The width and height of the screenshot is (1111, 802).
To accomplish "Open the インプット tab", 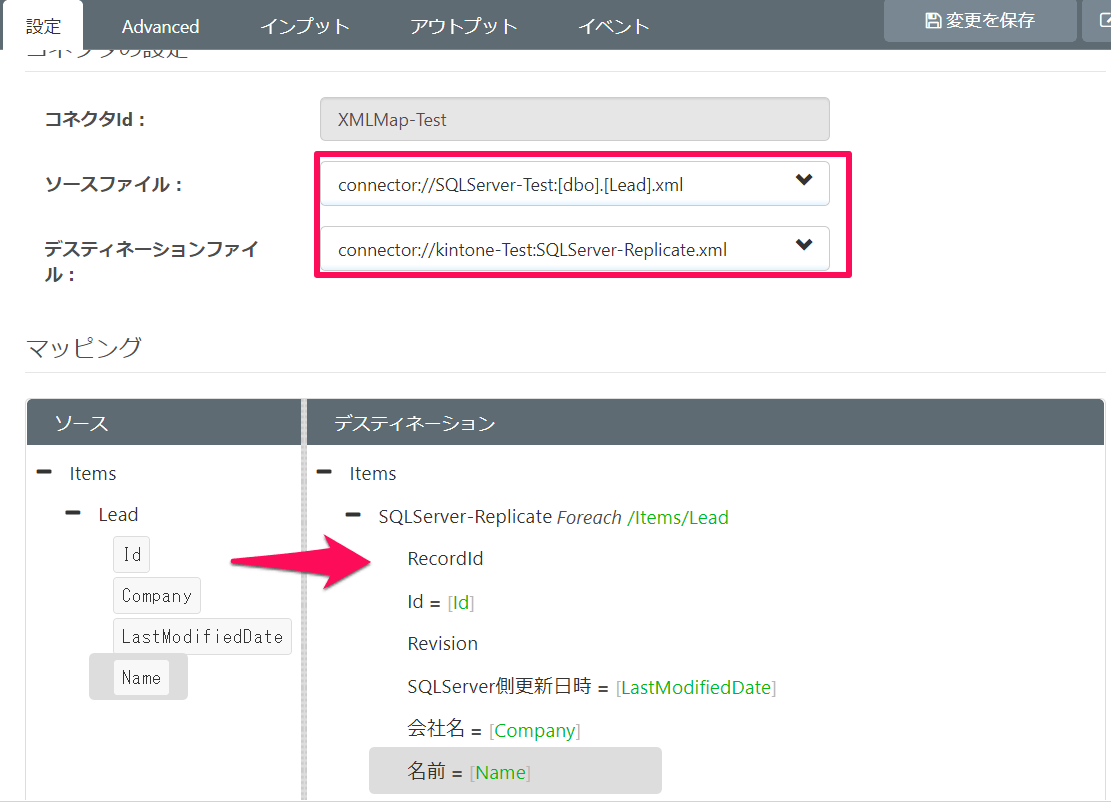I will tap(305, 26).
